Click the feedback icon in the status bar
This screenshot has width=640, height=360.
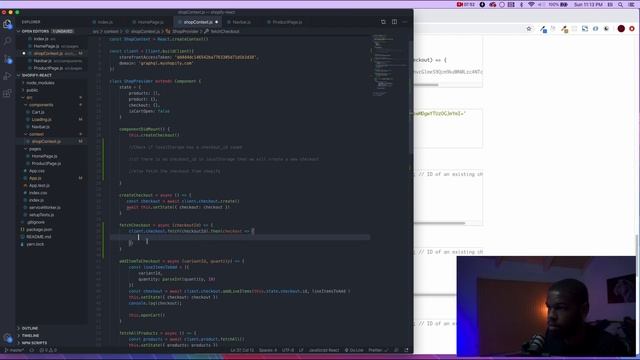[x=396, y=350]
